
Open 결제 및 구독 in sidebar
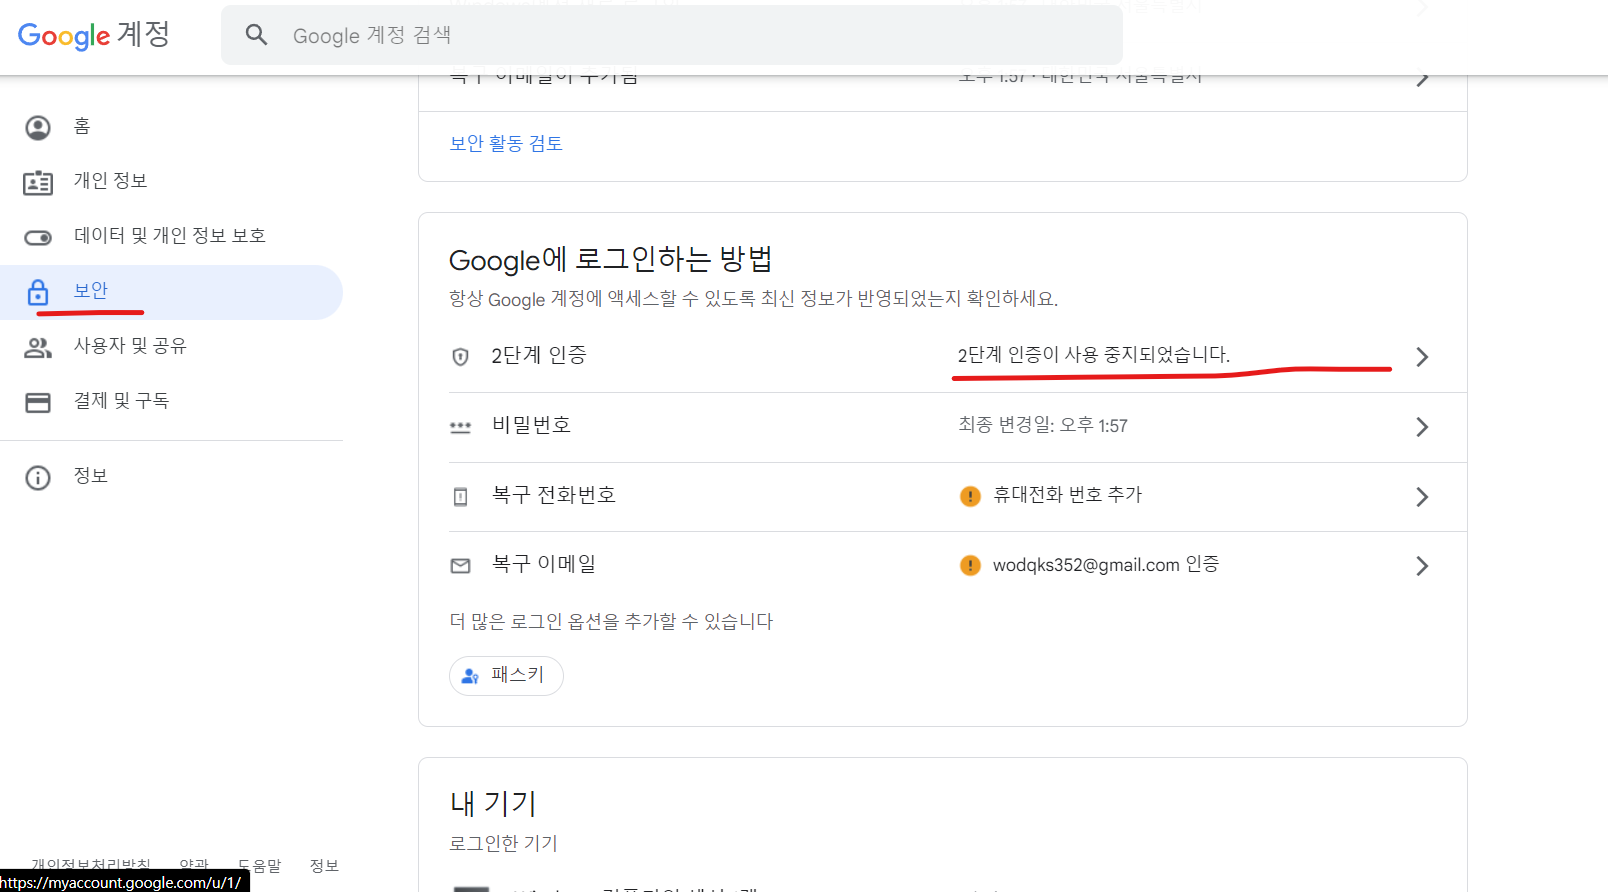tap(171, 402)
